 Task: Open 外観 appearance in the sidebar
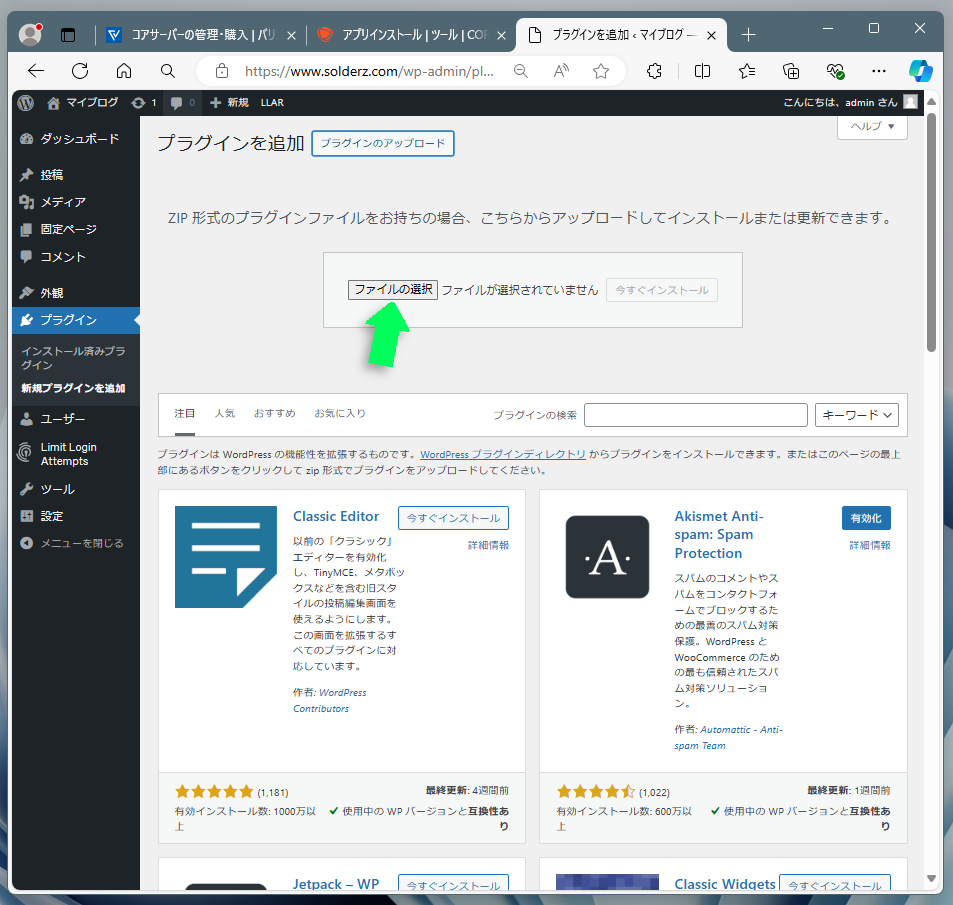coord(76,293)
